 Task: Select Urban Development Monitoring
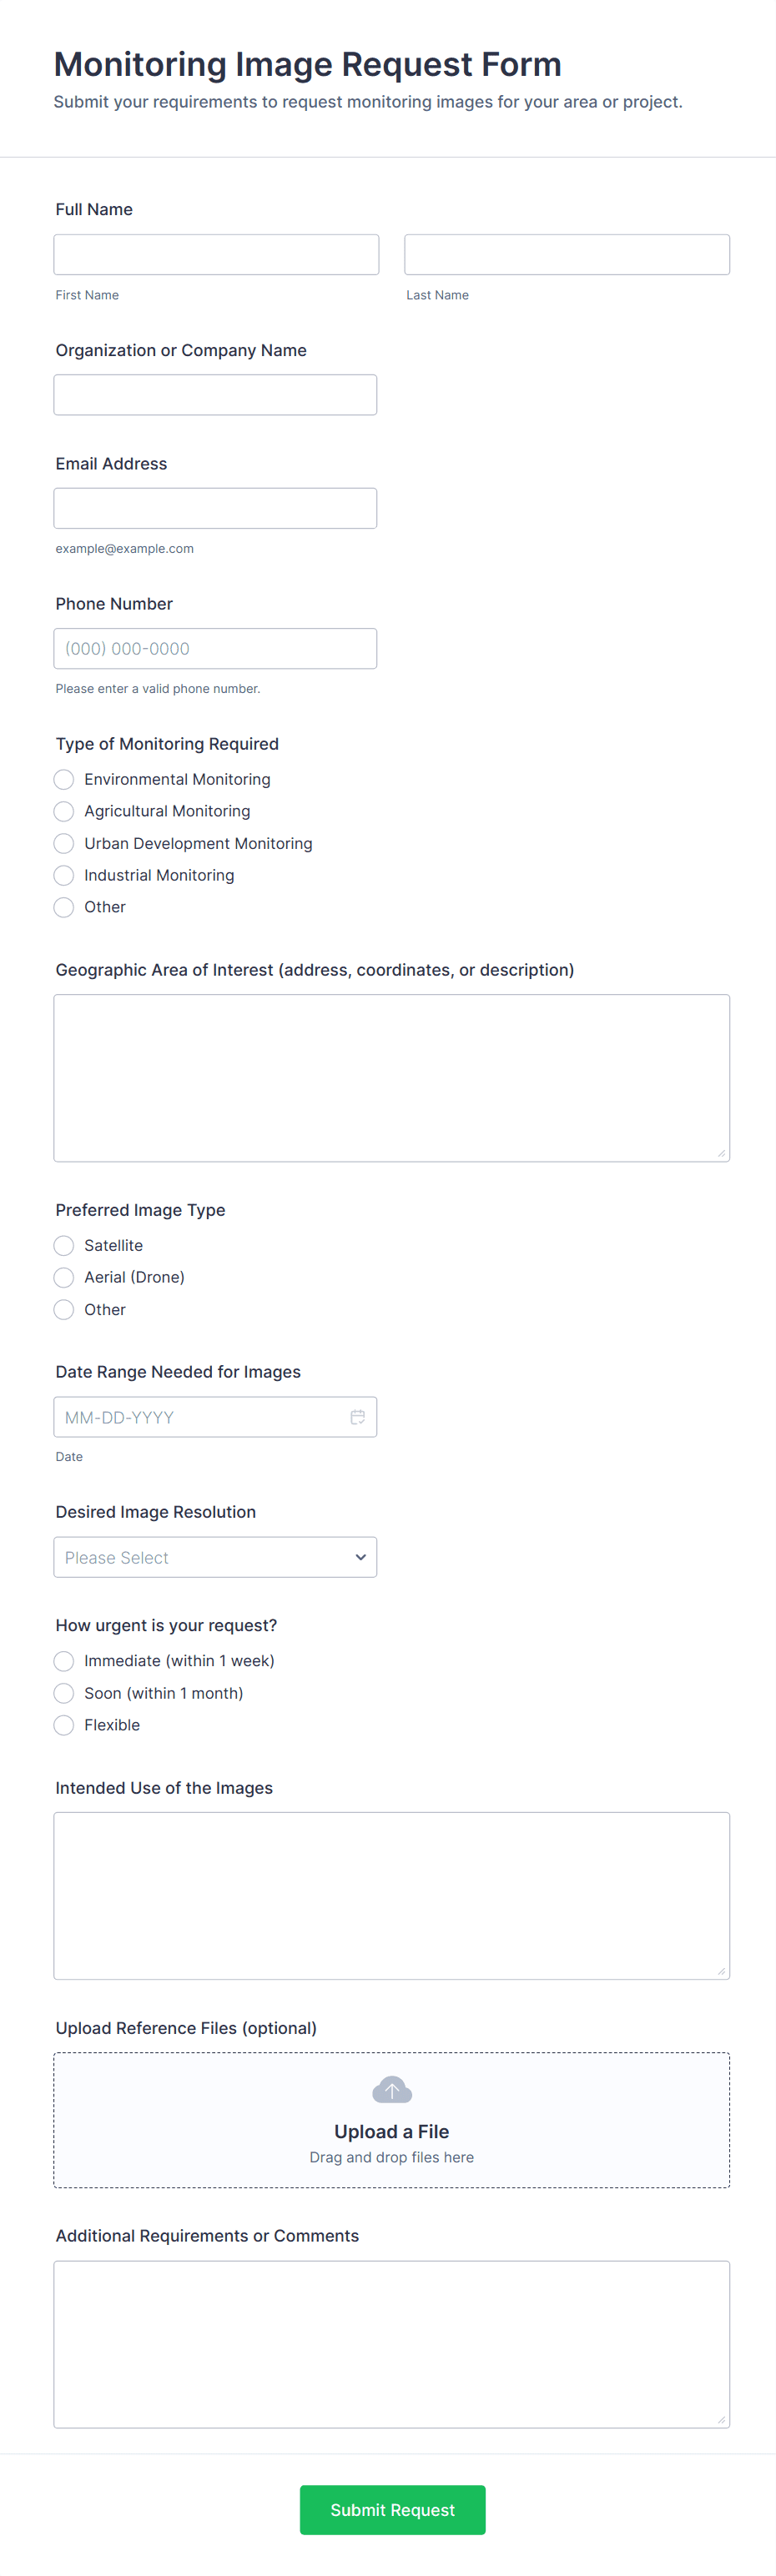[64, 843]
